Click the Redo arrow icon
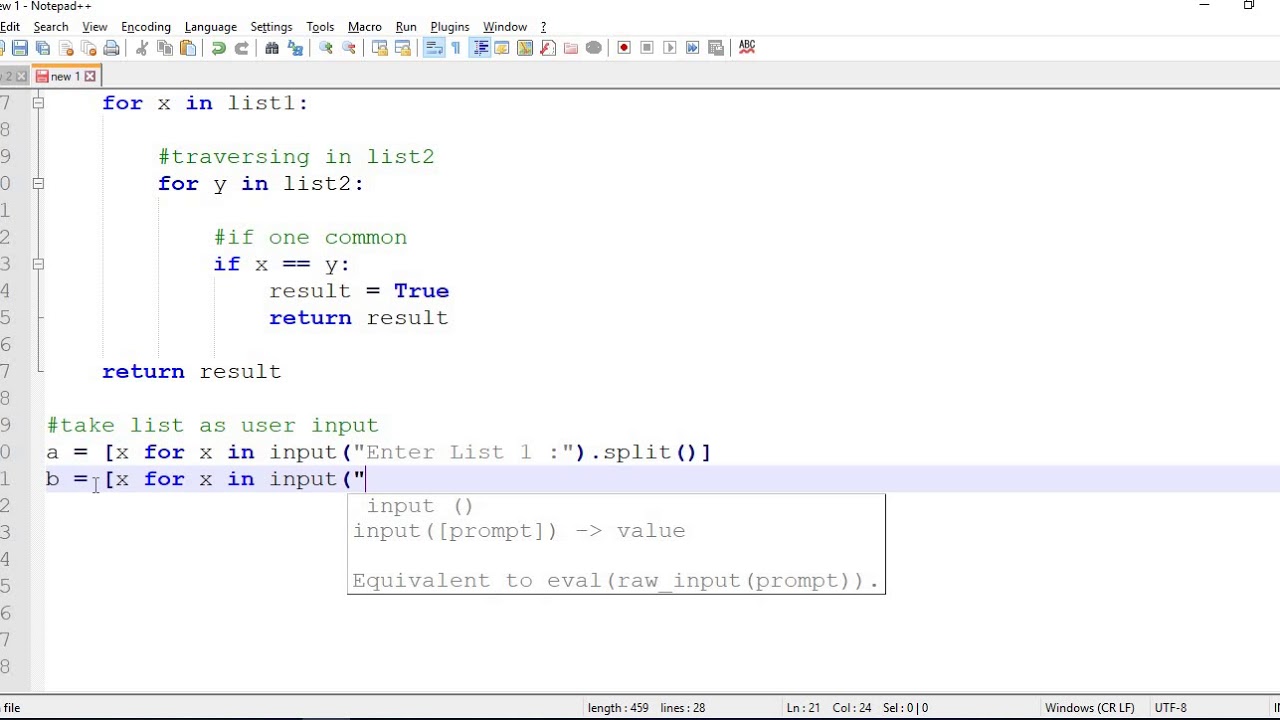 (x=241, y=47)
